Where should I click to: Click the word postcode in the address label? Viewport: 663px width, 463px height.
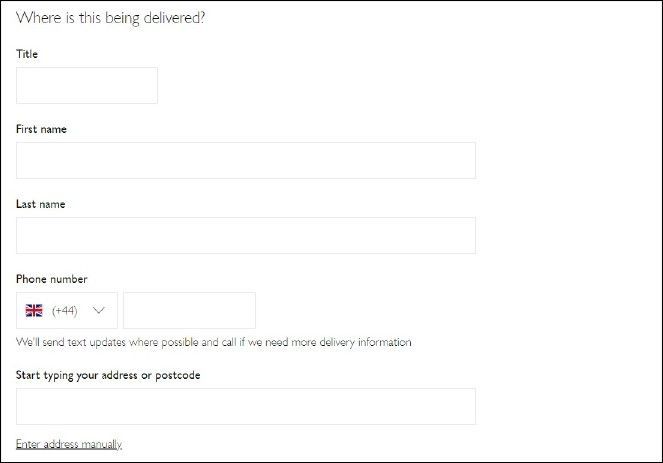click(178, 376)
